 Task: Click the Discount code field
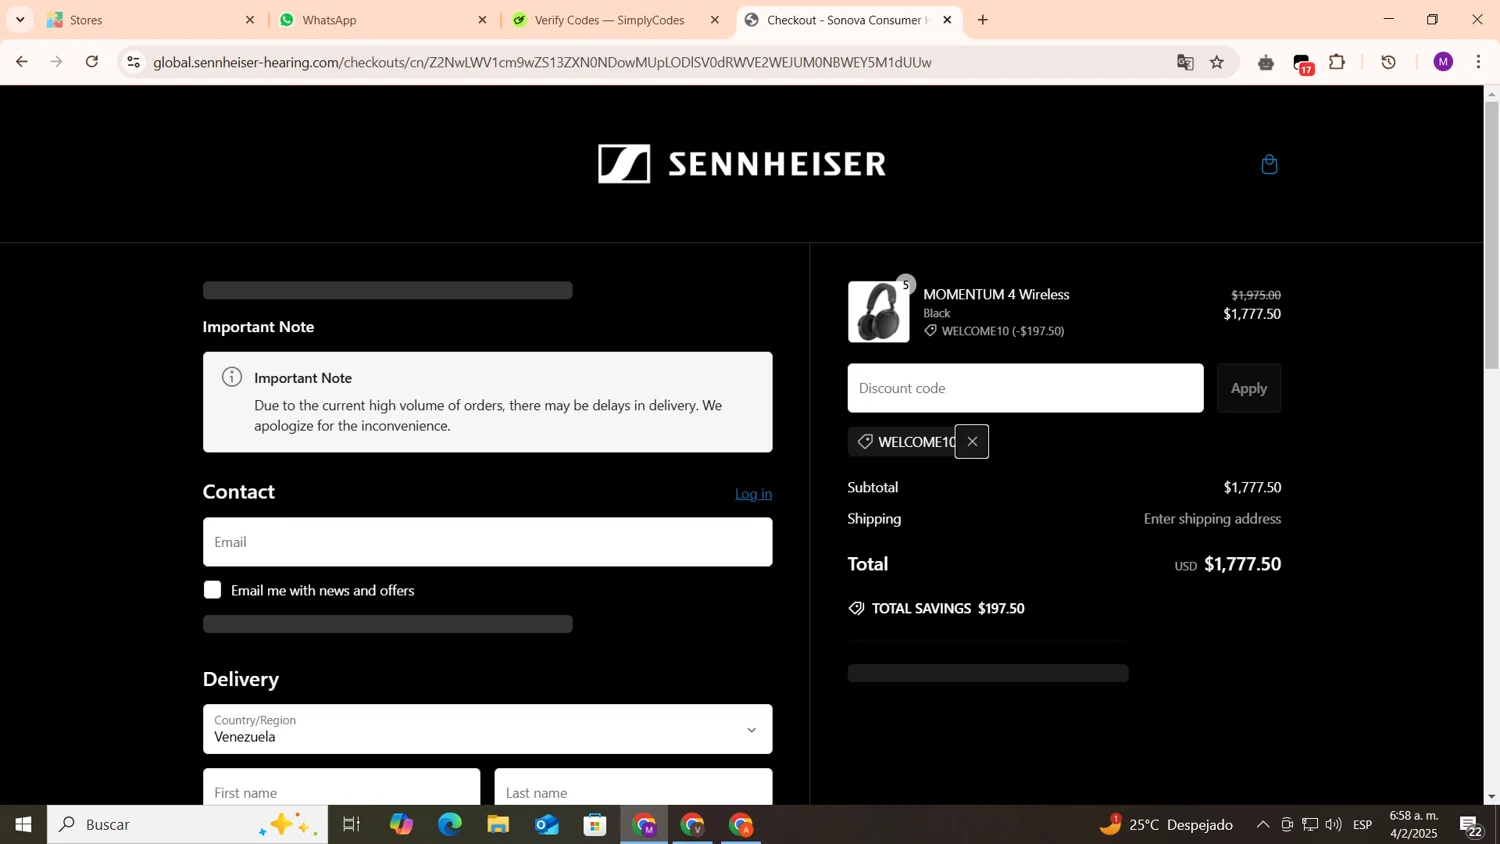coord(1025,388)
